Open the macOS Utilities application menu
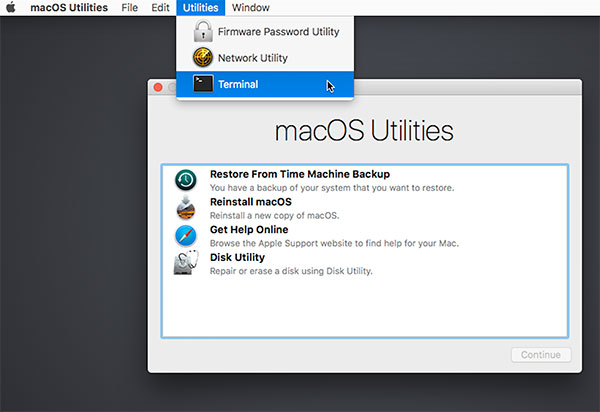This screenshot has width=600, height=412. tap(69, 8)
